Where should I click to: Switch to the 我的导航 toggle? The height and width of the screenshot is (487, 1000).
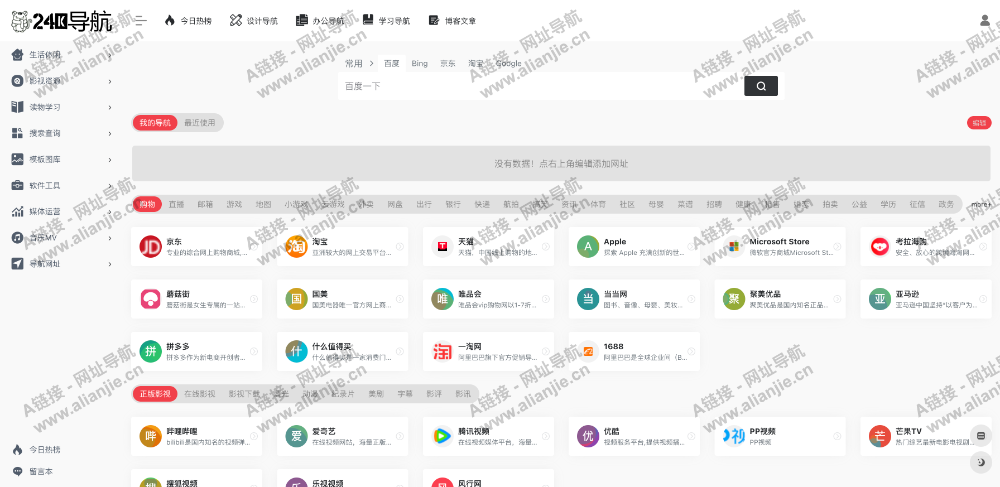[x=156, y=122]
